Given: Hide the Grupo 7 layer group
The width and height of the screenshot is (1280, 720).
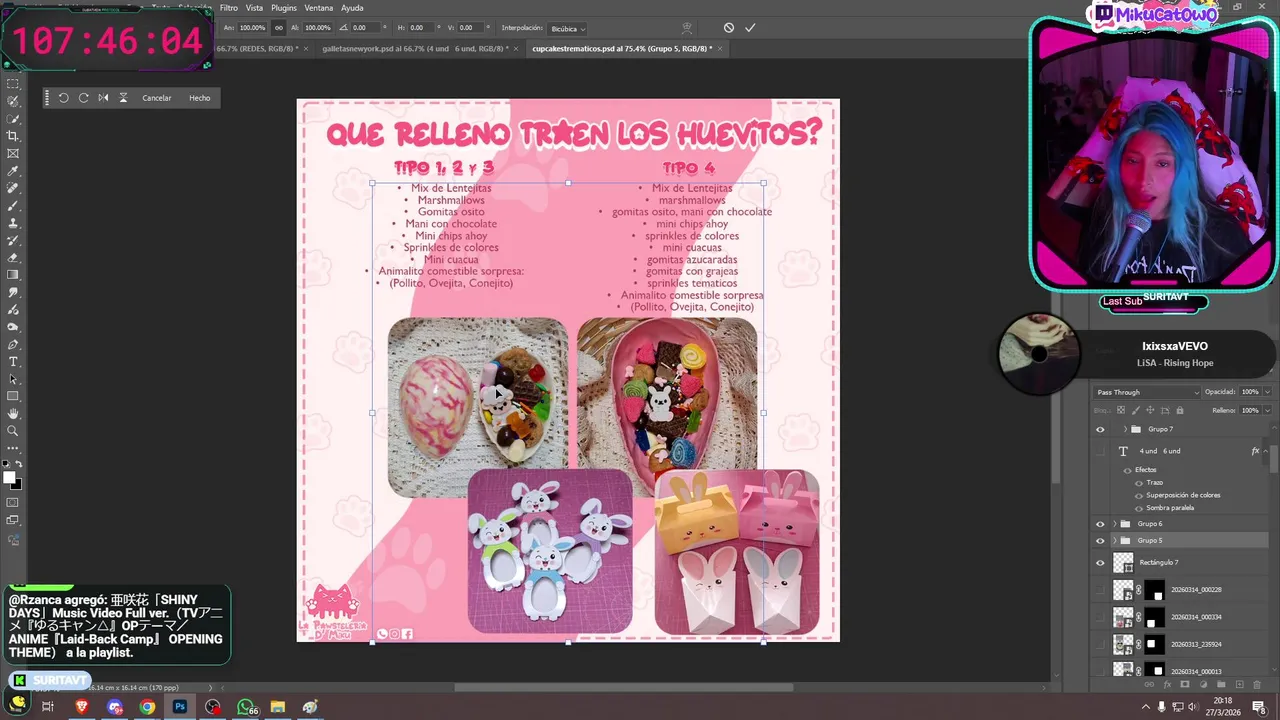Looking at the screenshot, I should [1100, 429].
